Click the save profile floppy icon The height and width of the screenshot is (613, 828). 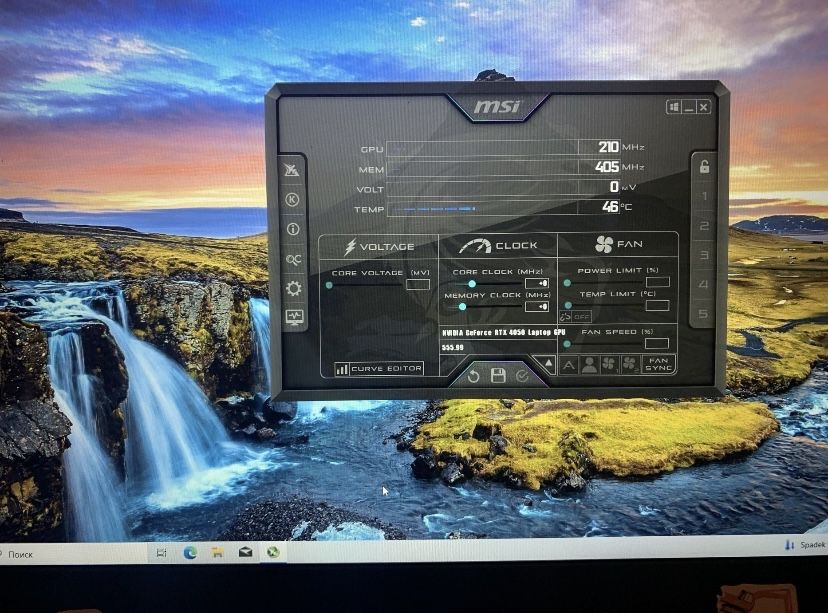(x=498, y=376)
